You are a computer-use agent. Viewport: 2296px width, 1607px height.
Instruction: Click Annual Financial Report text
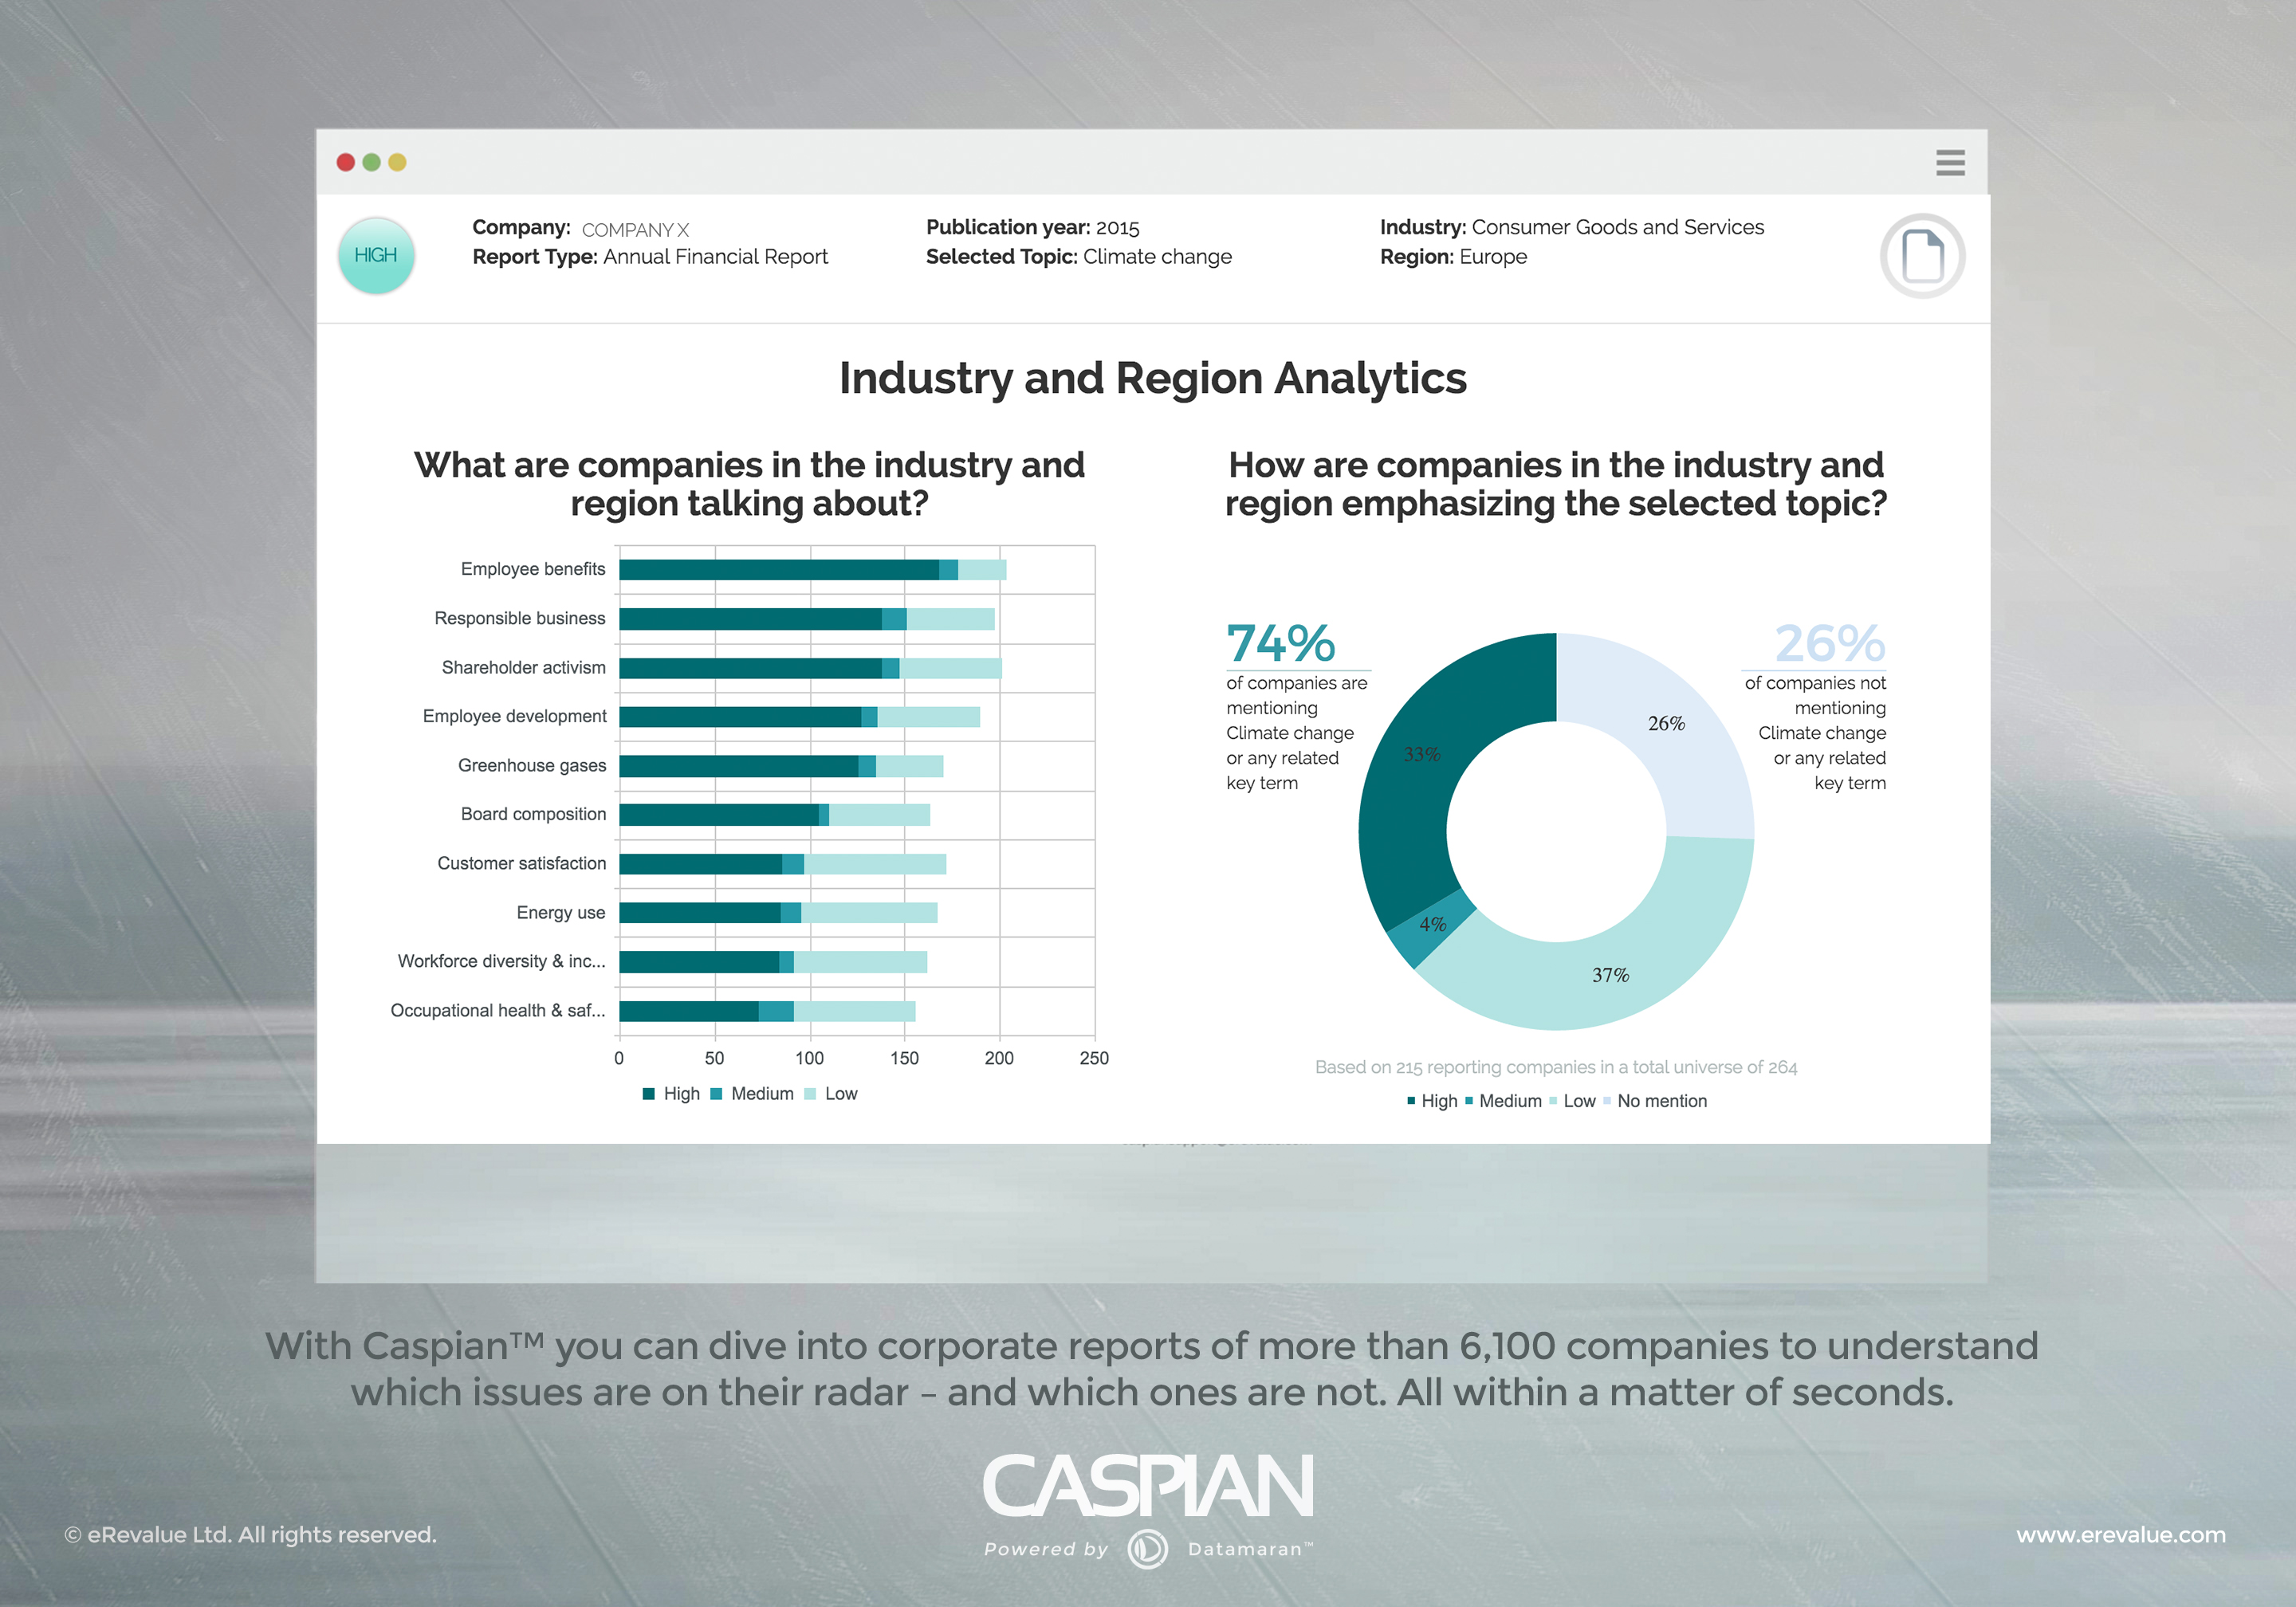click(x=716, y=257)
